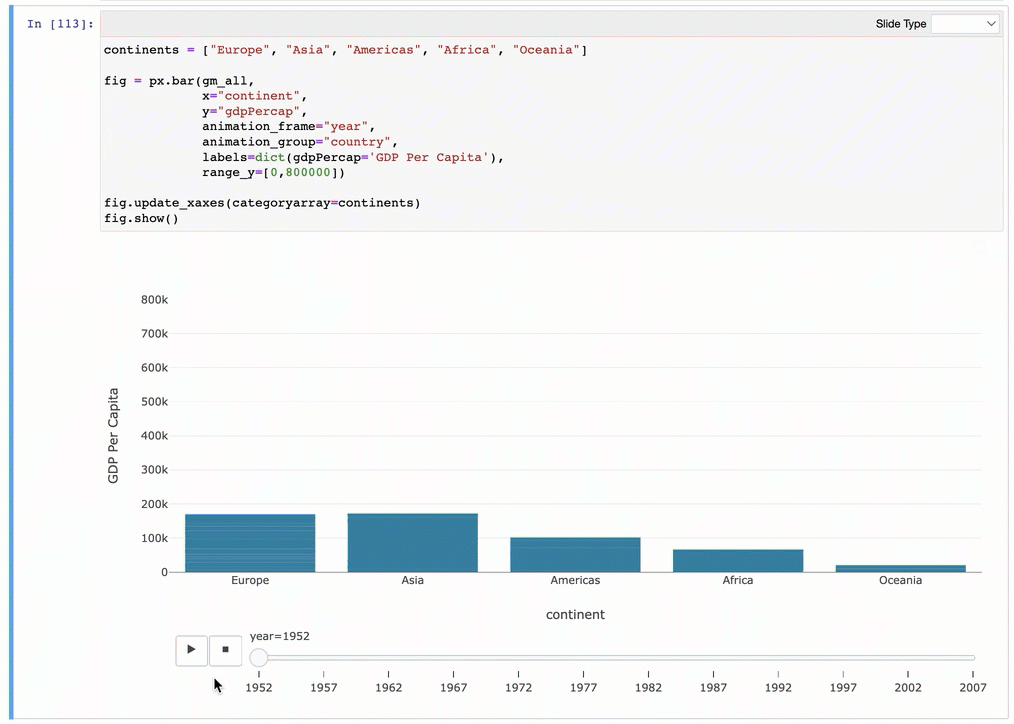Open the Slide Type dropdown

click(x=964, y=24)
